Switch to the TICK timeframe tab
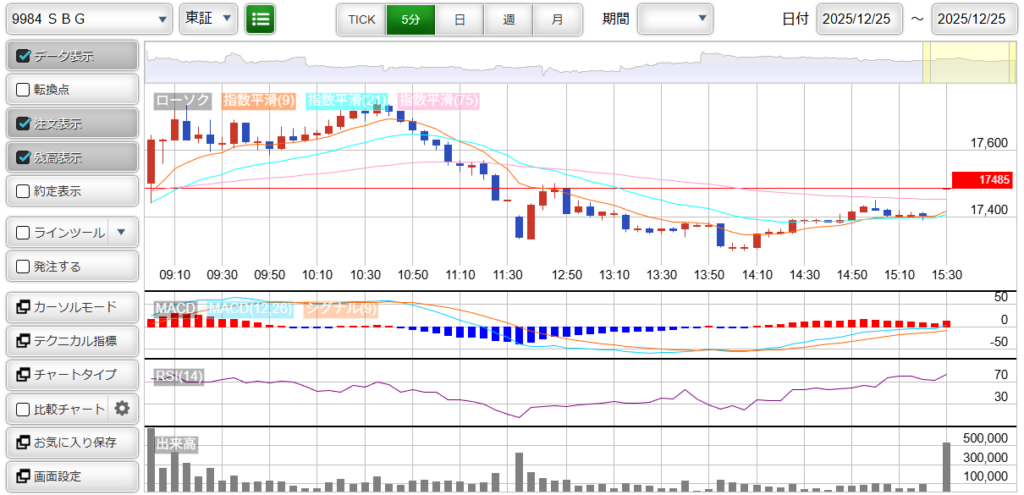The width and height of the screenshot is (1024, 495). pyautogui.click(x=361, y=19)
